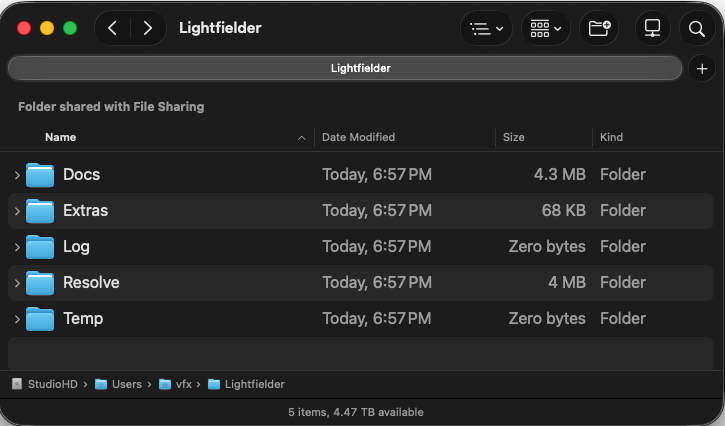Click the 4 MB size value
725x426 pixels.
pyautogui.click(x=567, y=282)
